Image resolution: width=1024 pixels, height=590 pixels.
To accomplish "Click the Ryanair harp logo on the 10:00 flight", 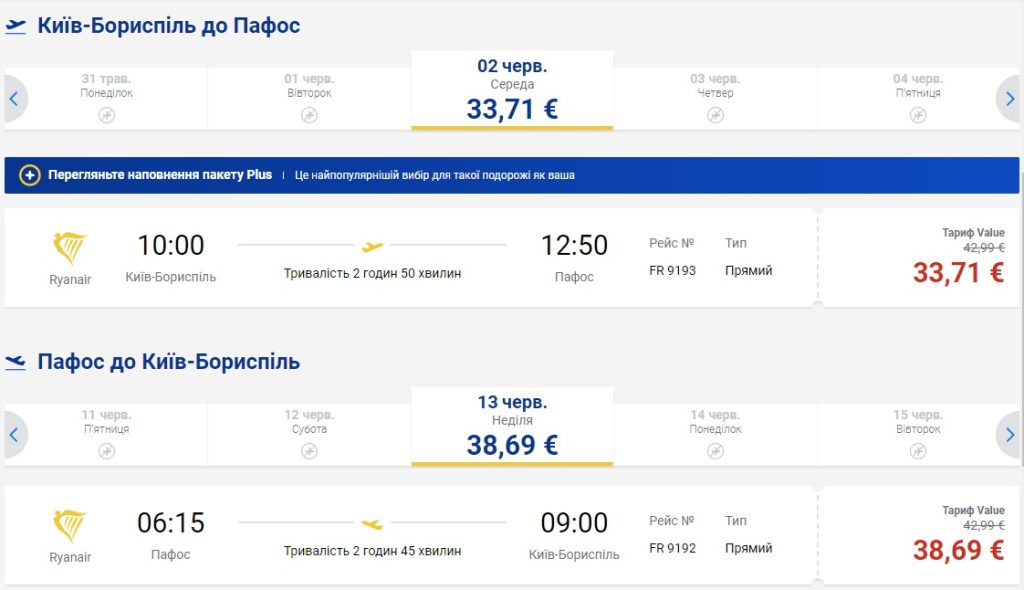I will click(x=70, y=248).
